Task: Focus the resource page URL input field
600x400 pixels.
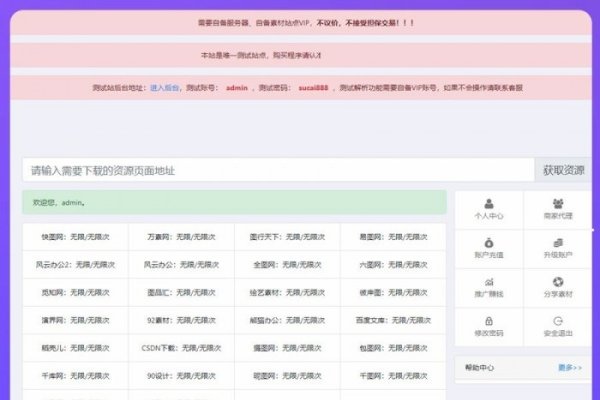Action: click(x=278, y=170)
